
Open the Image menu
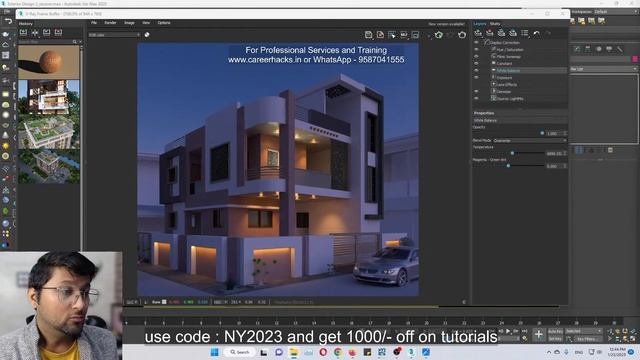129,23
